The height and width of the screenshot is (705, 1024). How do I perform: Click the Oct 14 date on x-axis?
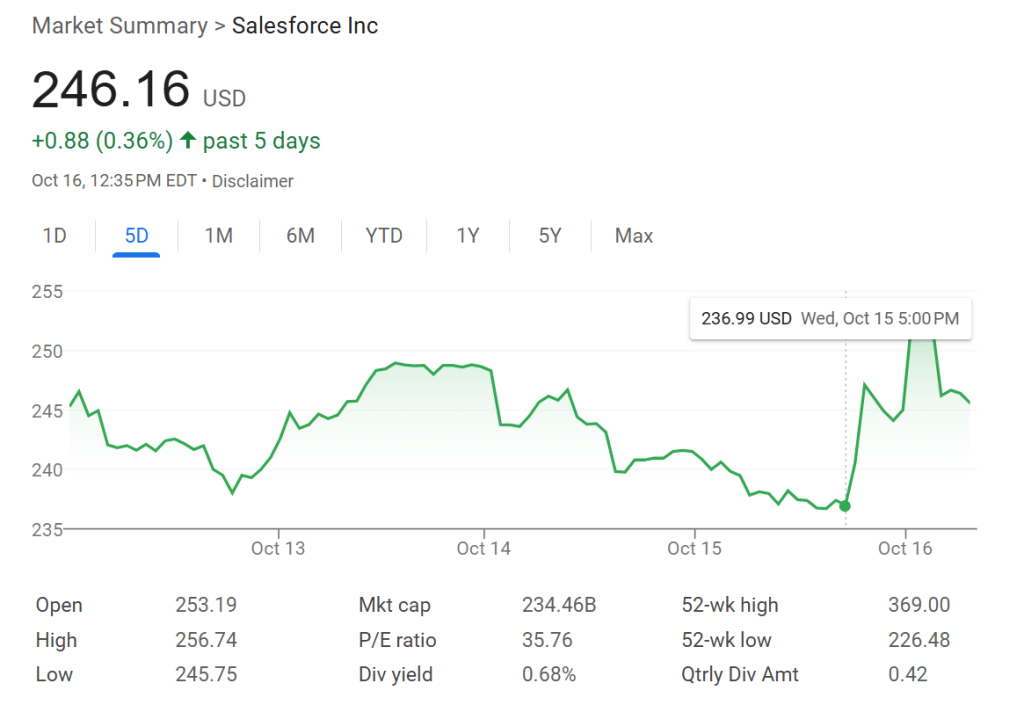pyautogui.click(x=484, y=548)
